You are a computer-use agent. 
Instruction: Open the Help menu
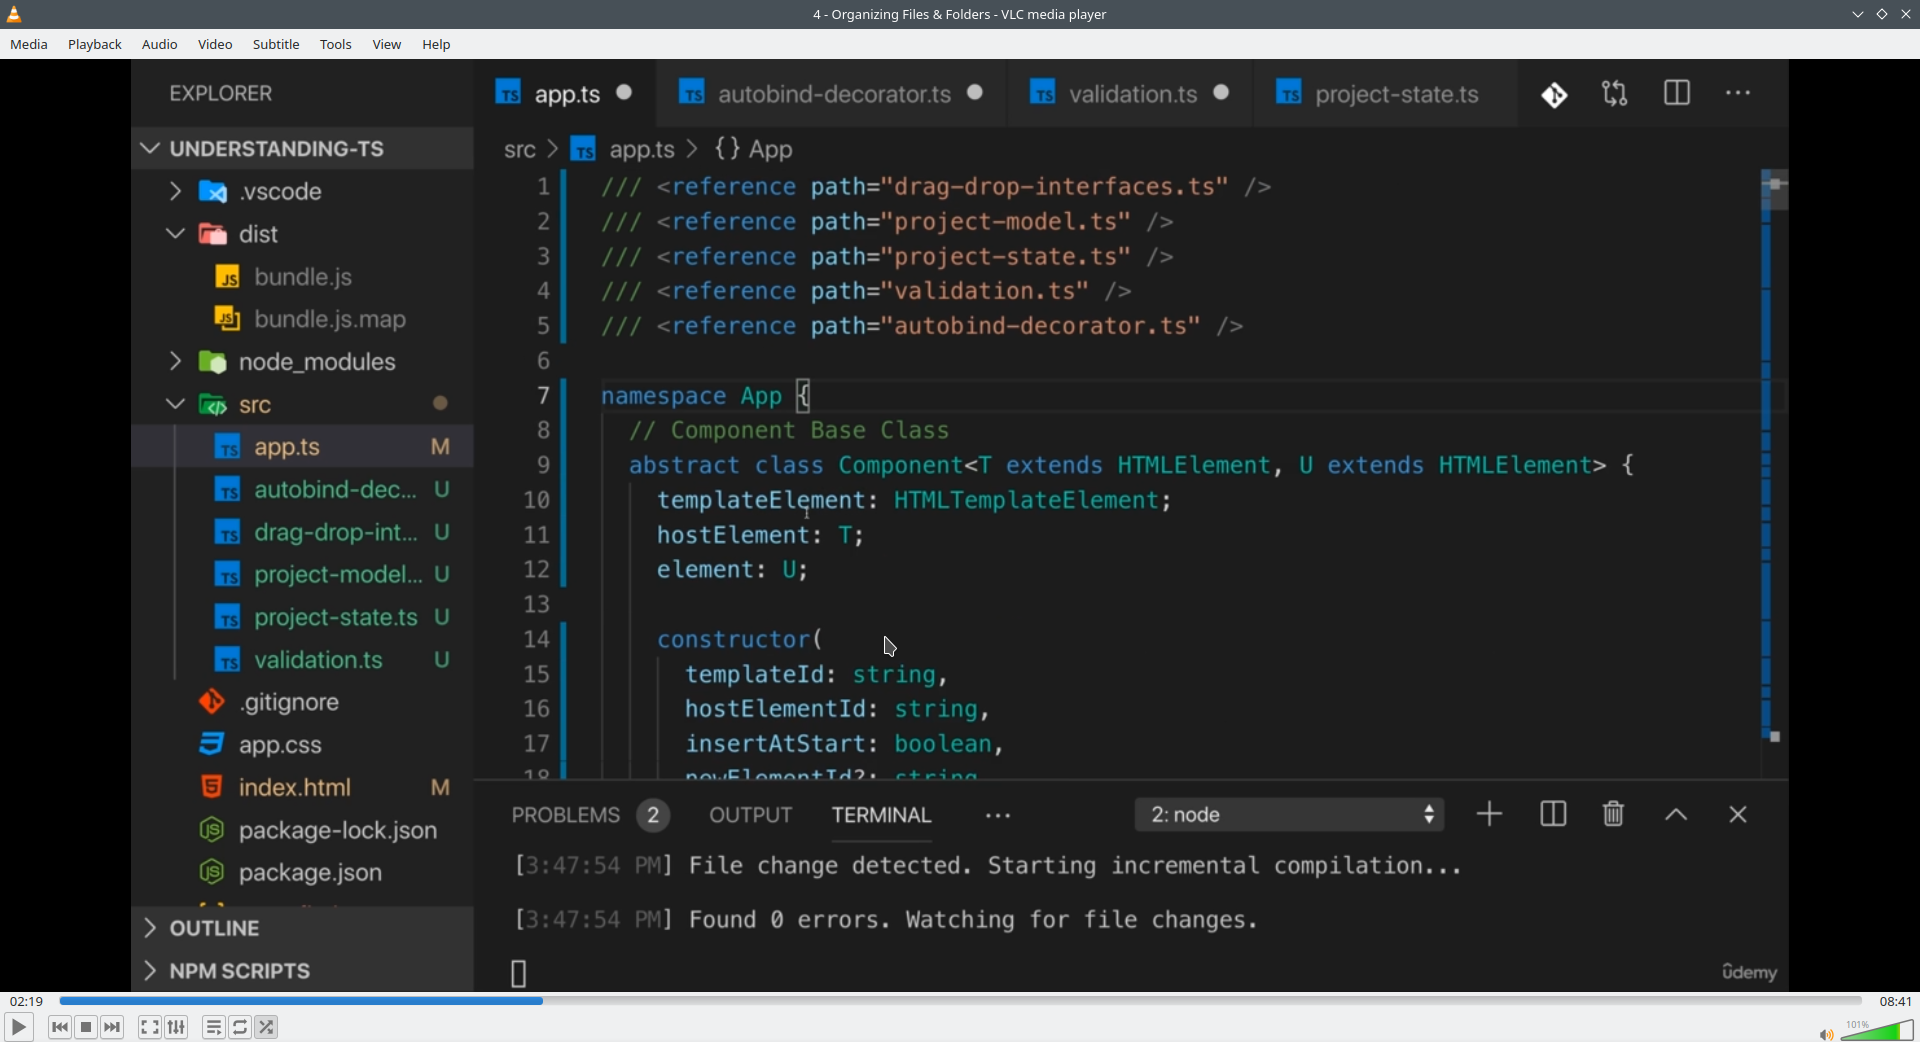click(x=436, y=45)
